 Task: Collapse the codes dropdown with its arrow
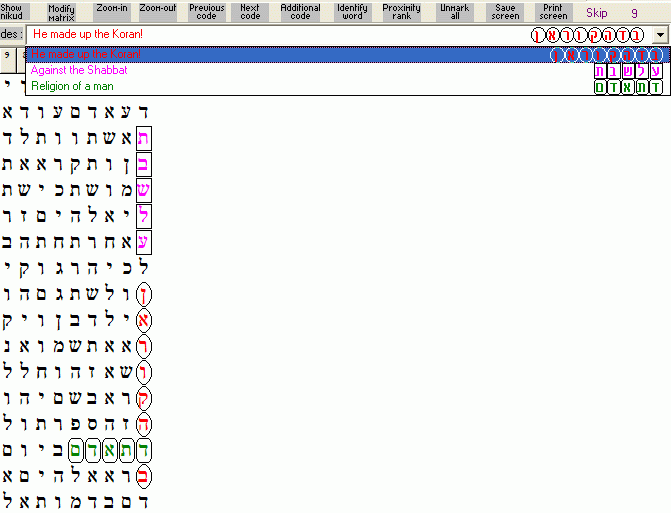coord(659,35)
